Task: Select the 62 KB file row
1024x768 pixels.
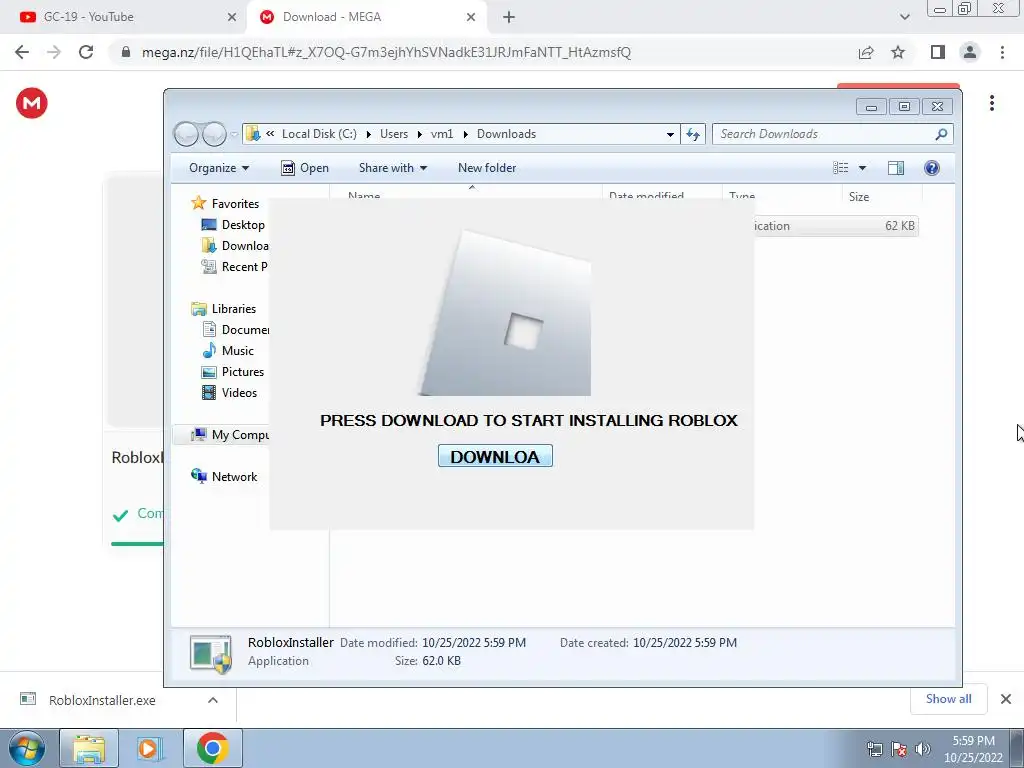Action: (836, 226)
